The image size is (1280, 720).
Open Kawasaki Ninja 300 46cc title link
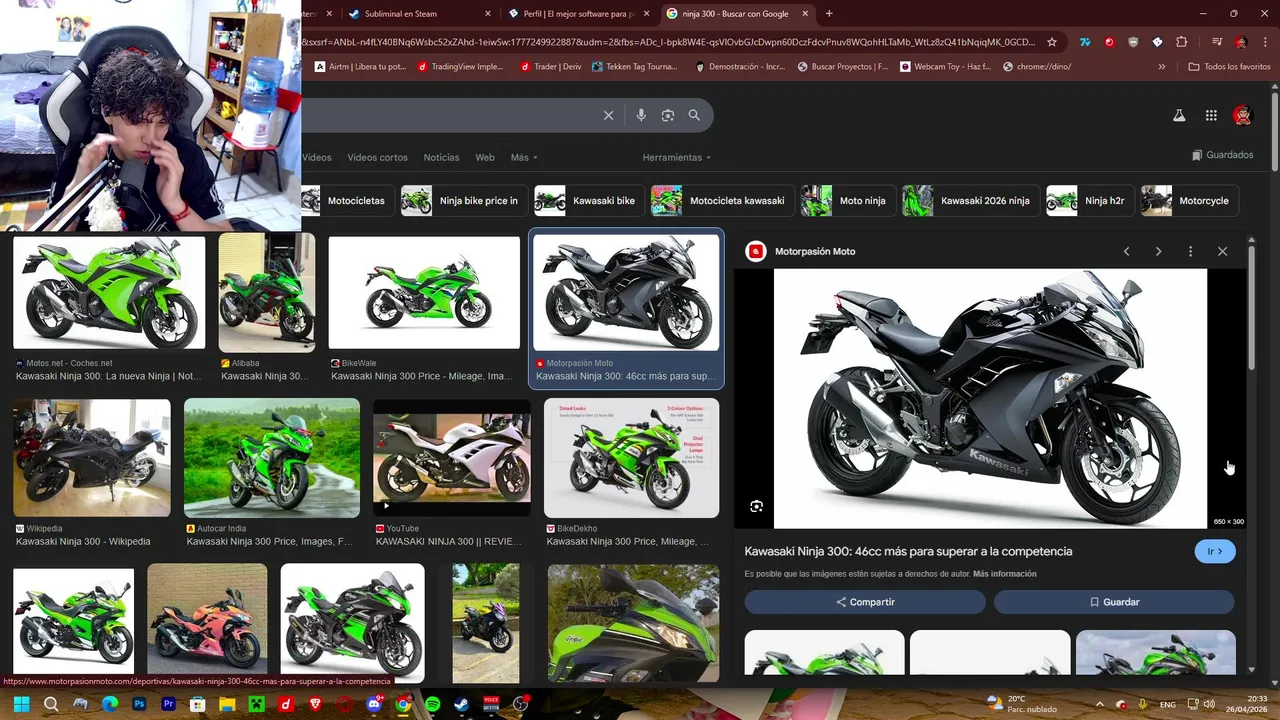click(x=908, y=551)
